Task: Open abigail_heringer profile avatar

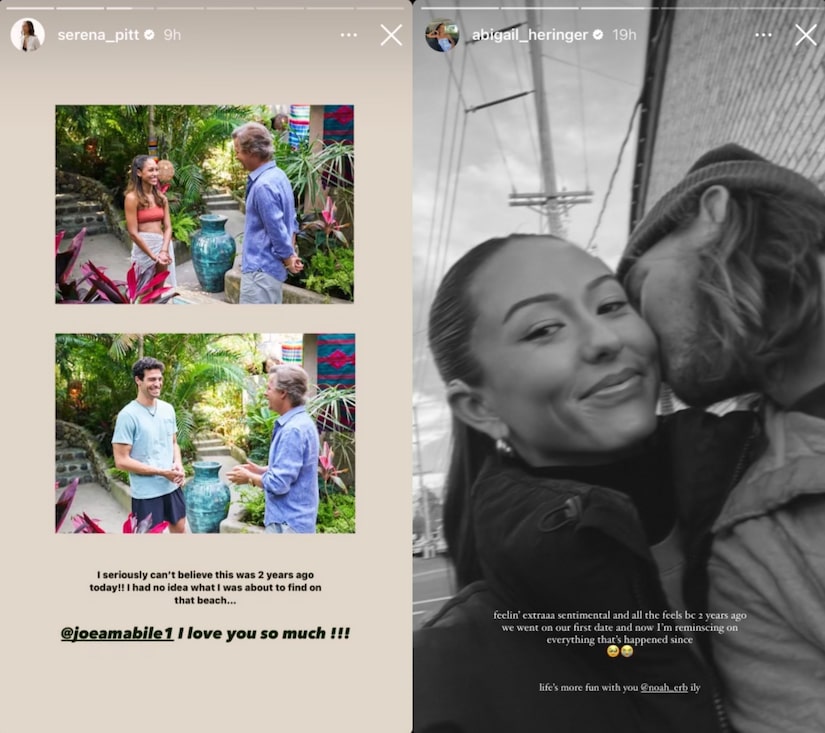Action: [442, 35]
